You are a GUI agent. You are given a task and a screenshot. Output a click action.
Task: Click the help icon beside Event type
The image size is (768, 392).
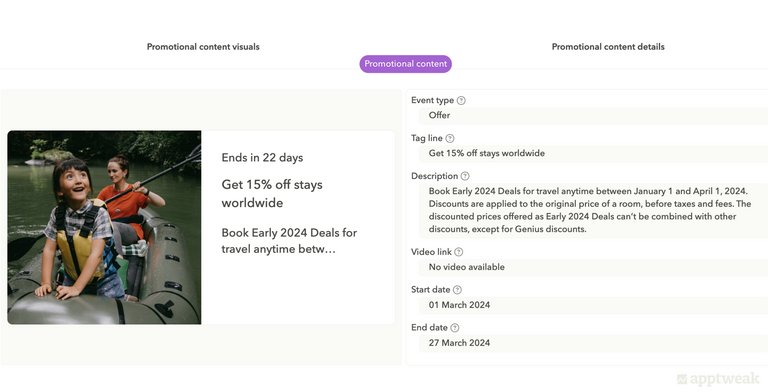pos(461,100)
